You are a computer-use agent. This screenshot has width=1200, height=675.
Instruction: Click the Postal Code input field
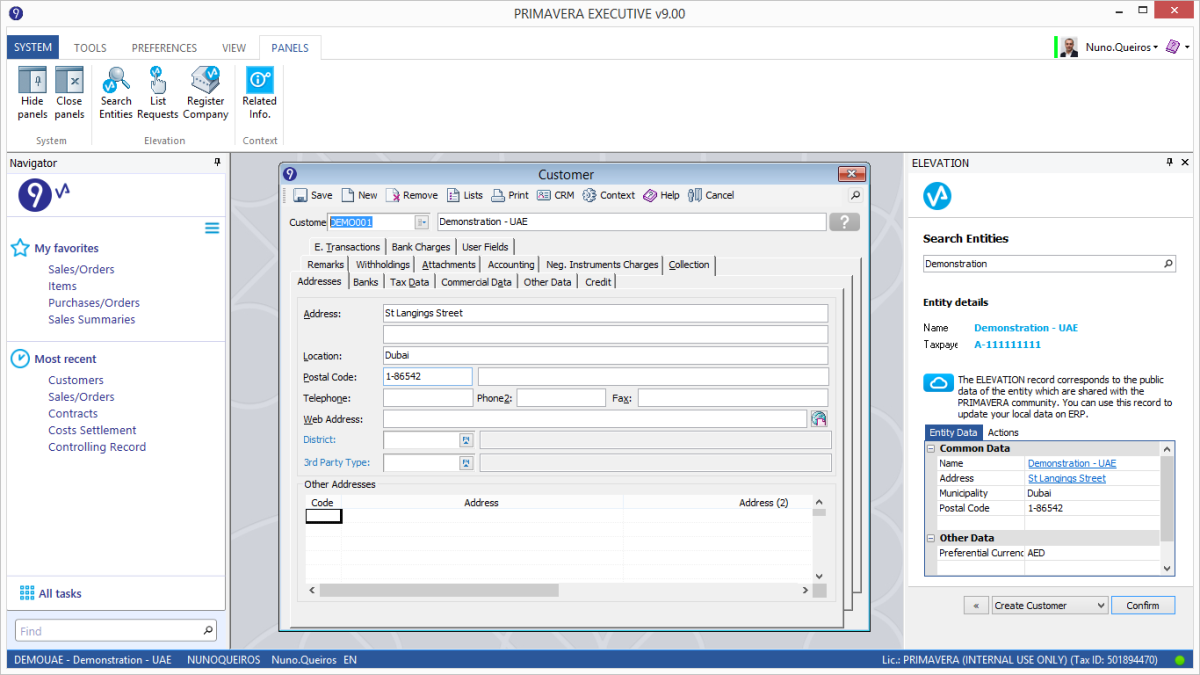point(428,377)
